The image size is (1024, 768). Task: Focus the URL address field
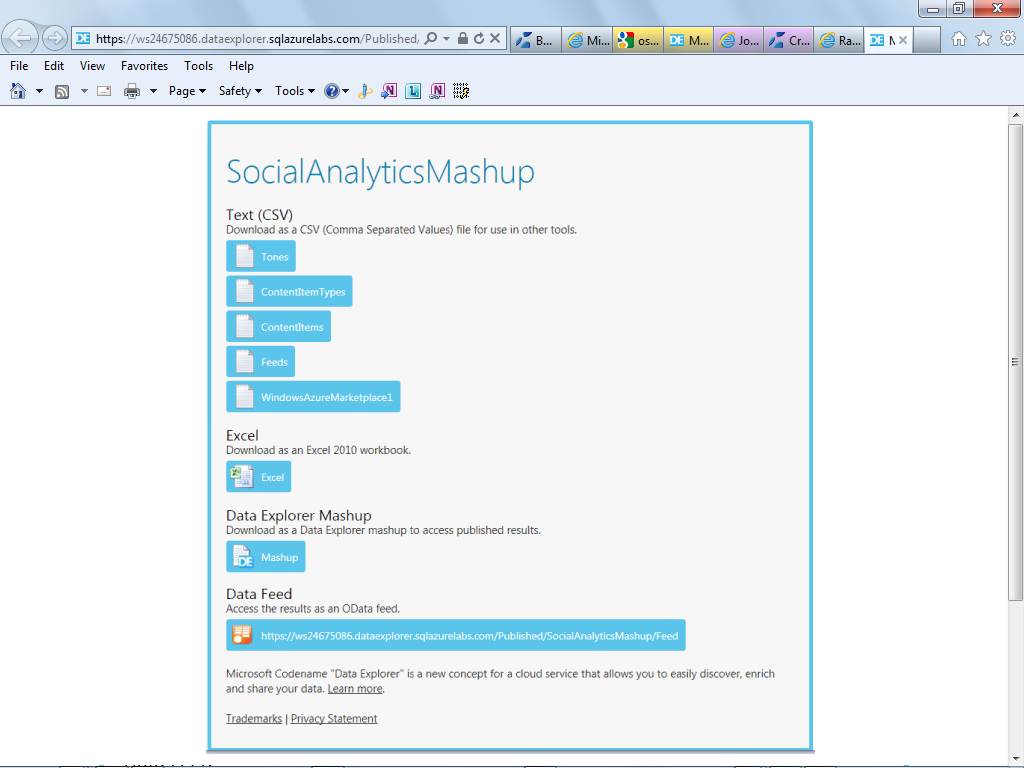pos(257,39)
